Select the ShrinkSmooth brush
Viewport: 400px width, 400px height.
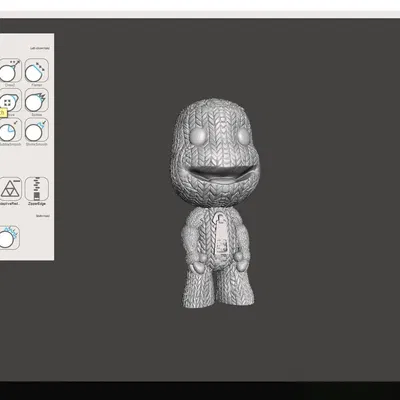pos(37,130)
